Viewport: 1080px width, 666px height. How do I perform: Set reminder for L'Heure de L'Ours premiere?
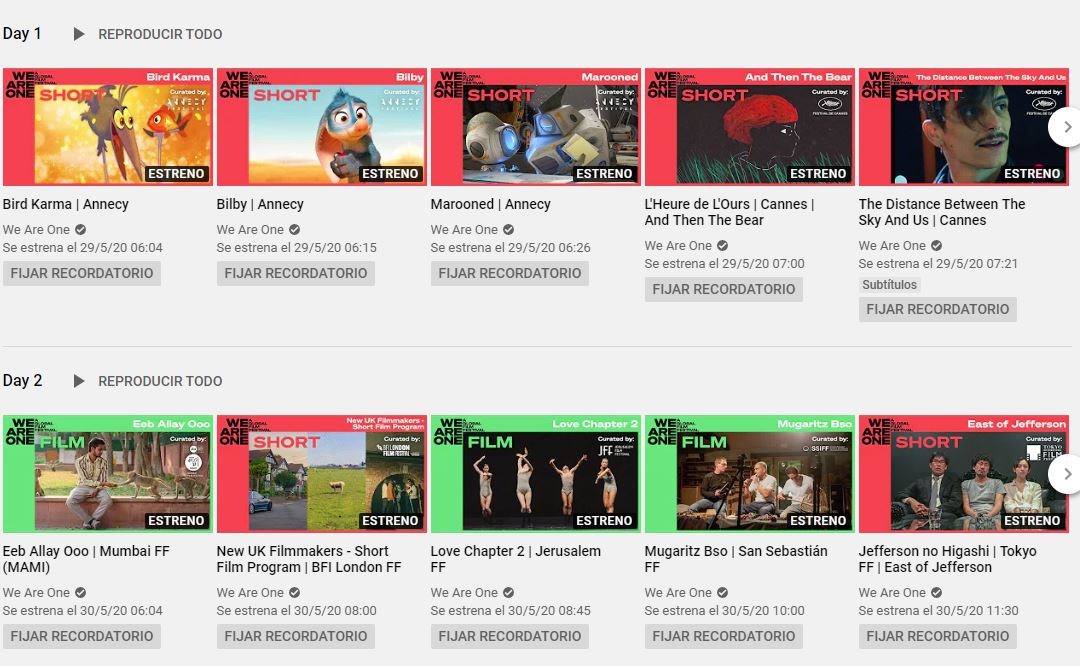[724, 289]
